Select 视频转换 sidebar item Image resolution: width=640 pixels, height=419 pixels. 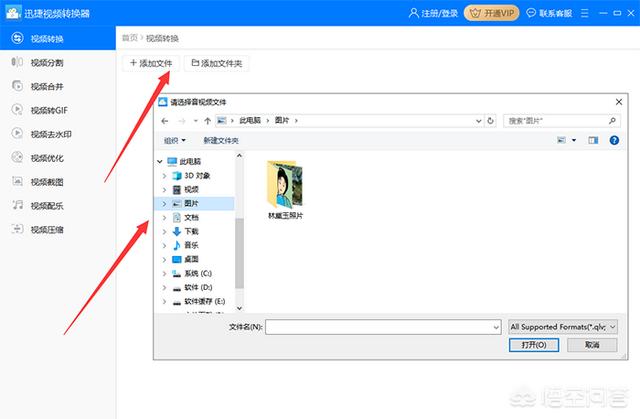pos(58,38)
